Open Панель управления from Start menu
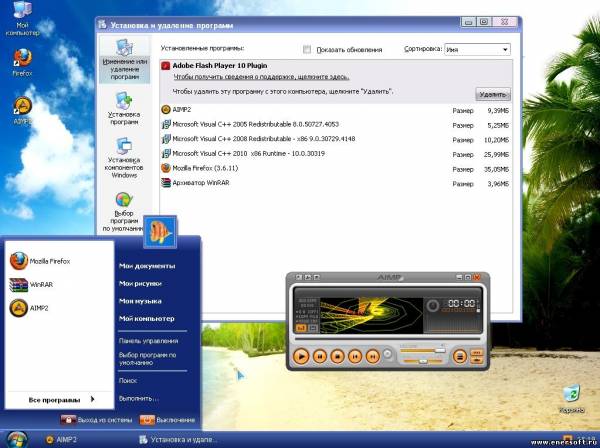600x448 pixels. pyautogui.click(x=148, y=341)
